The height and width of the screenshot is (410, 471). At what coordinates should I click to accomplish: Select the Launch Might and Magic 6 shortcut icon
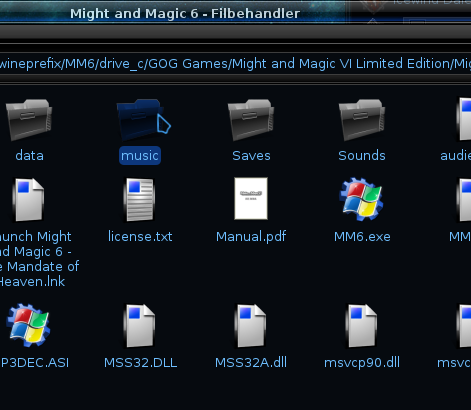click(29, 200)
